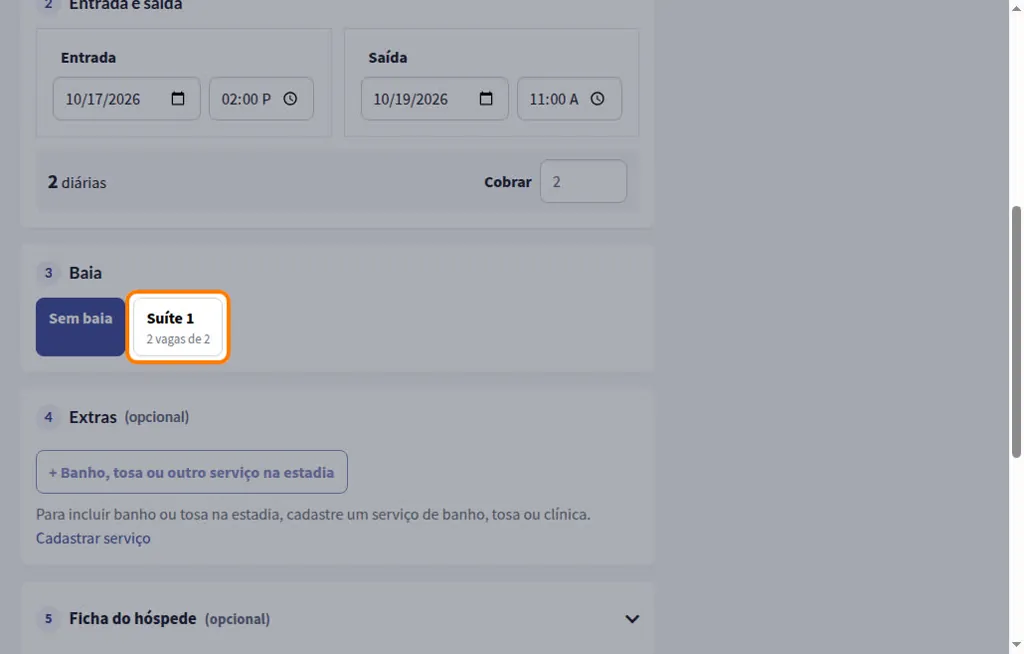Edit the Entrada date field 10/17/2026

pos(127,99)
